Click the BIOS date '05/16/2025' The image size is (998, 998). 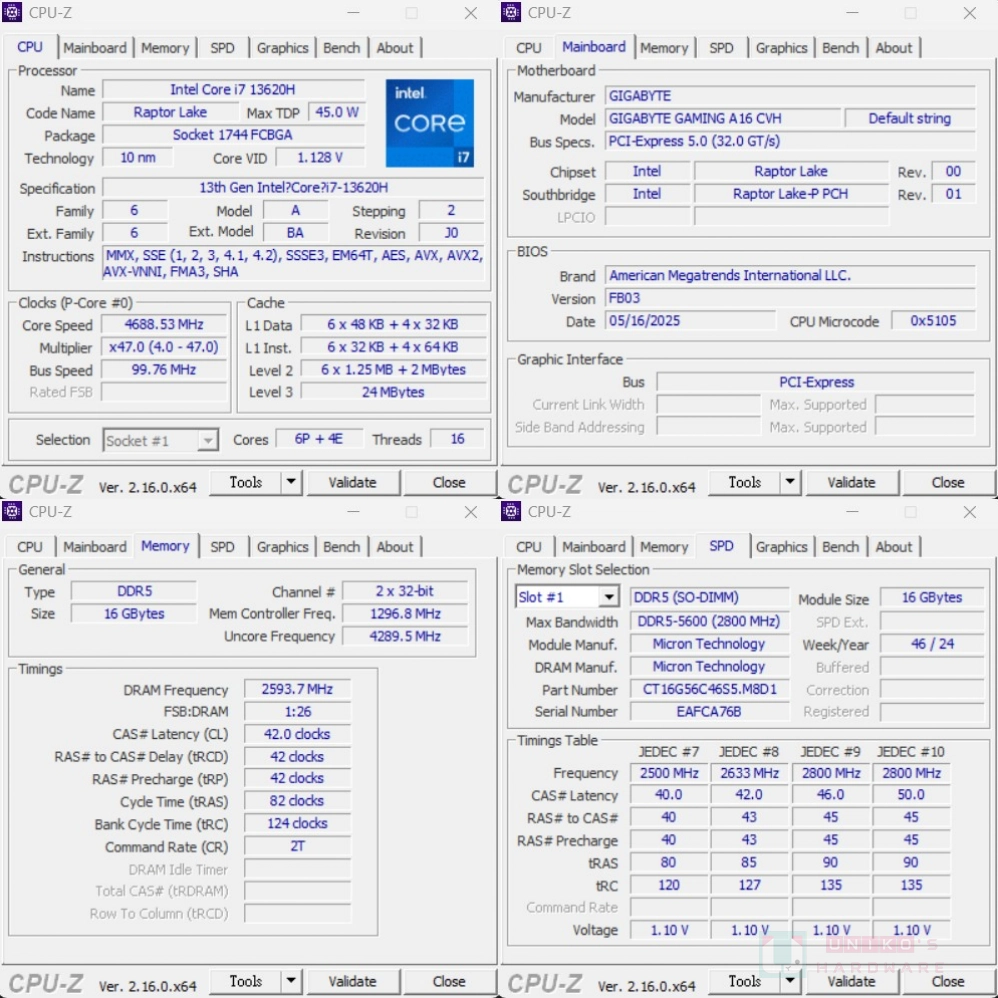tap(691, 321)
